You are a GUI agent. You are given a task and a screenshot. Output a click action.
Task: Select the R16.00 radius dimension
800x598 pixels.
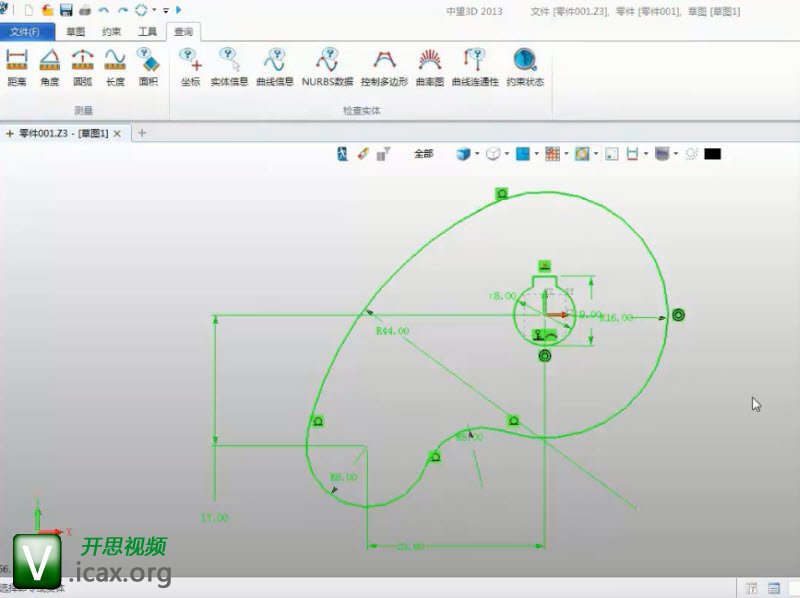pos(616,317)
